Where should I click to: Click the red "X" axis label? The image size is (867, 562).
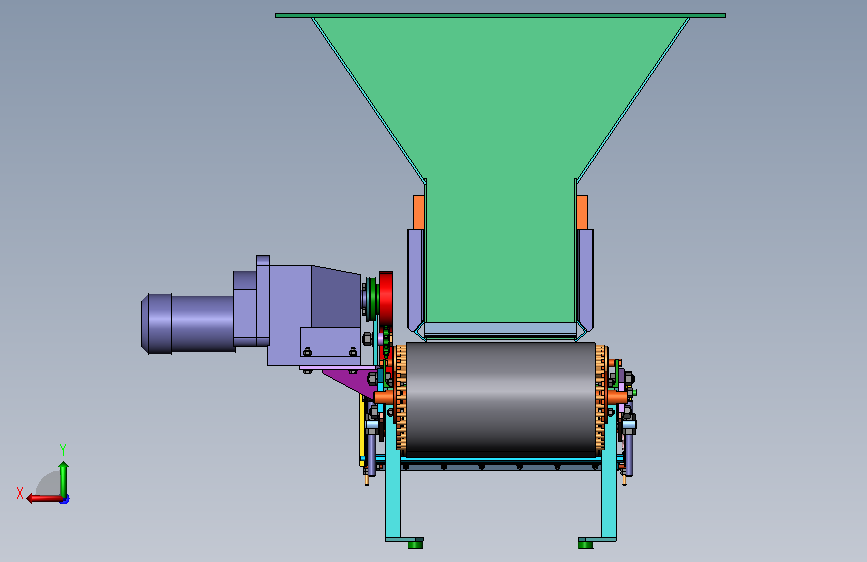pos(20,493)
